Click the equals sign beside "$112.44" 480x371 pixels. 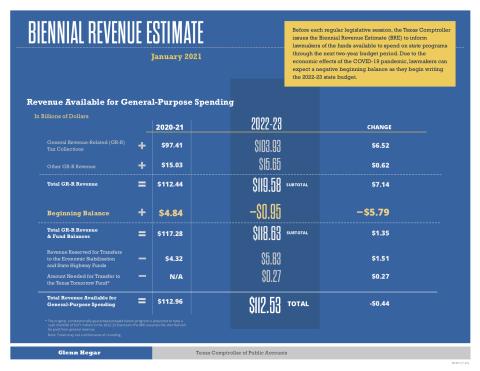tap(142, 184)
